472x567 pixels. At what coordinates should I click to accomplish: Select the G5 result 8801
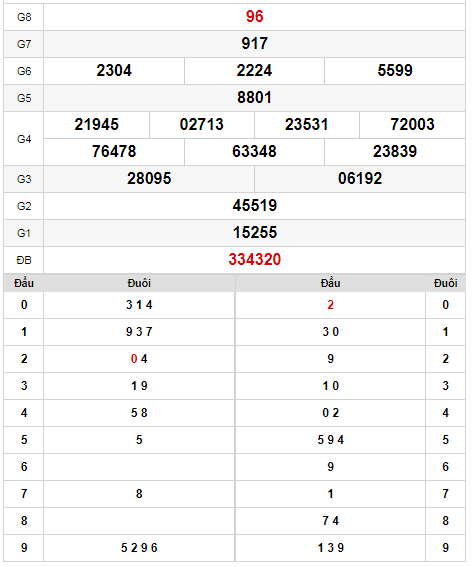254,98
